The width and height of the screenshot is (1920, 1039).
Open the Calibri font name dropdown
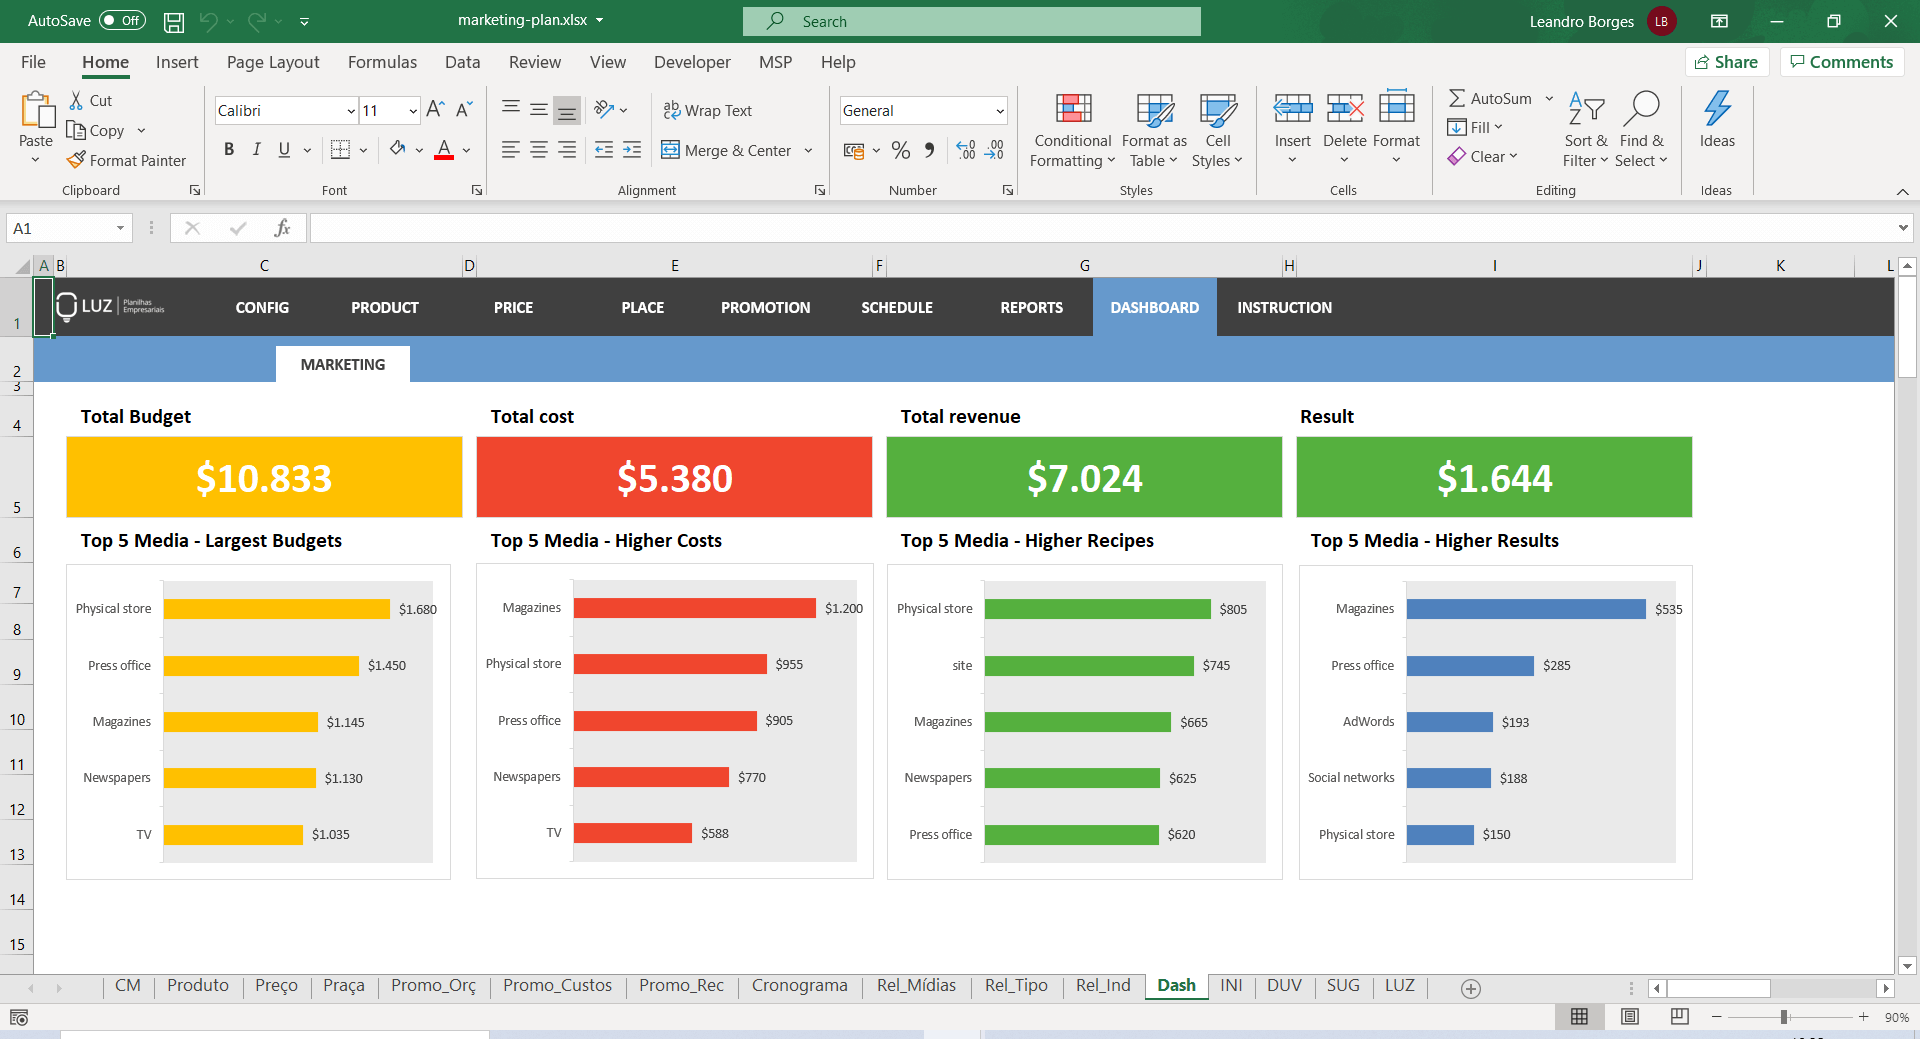pos(351,111)
